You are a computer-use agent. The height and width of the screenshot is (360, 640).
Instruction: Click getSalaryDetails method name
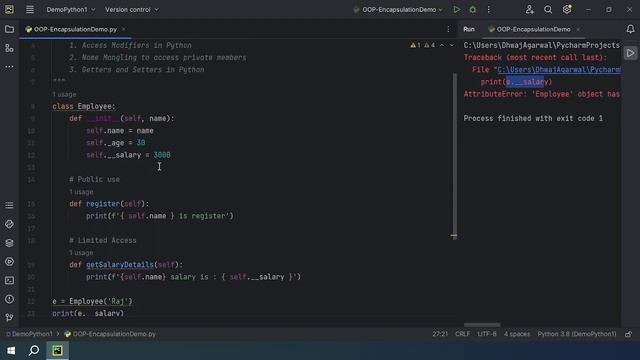120,265
